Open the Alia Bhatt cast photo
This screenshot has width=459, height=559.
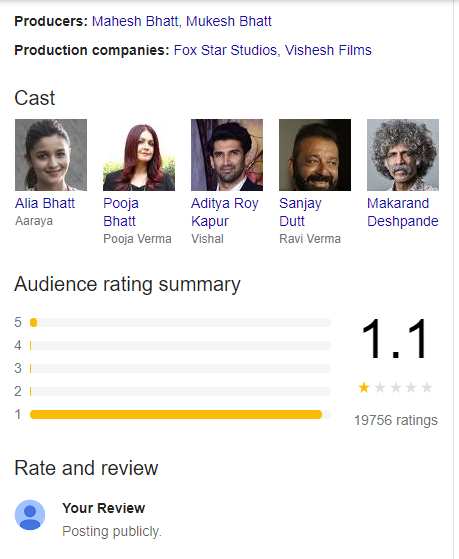[51, 155]
